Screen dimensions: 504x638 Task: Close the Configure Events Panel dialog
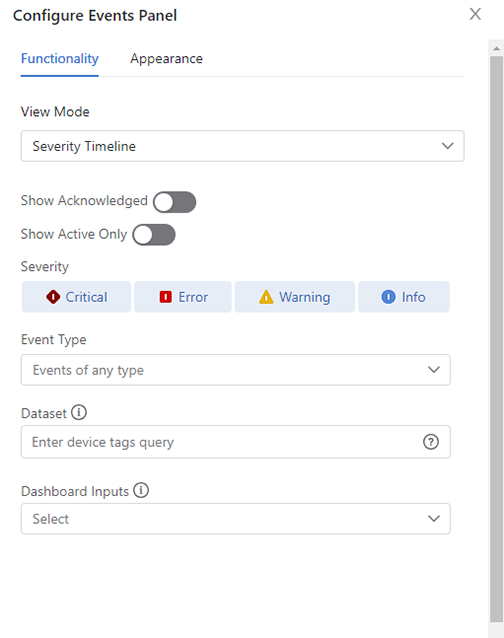[x=475, y=14]
